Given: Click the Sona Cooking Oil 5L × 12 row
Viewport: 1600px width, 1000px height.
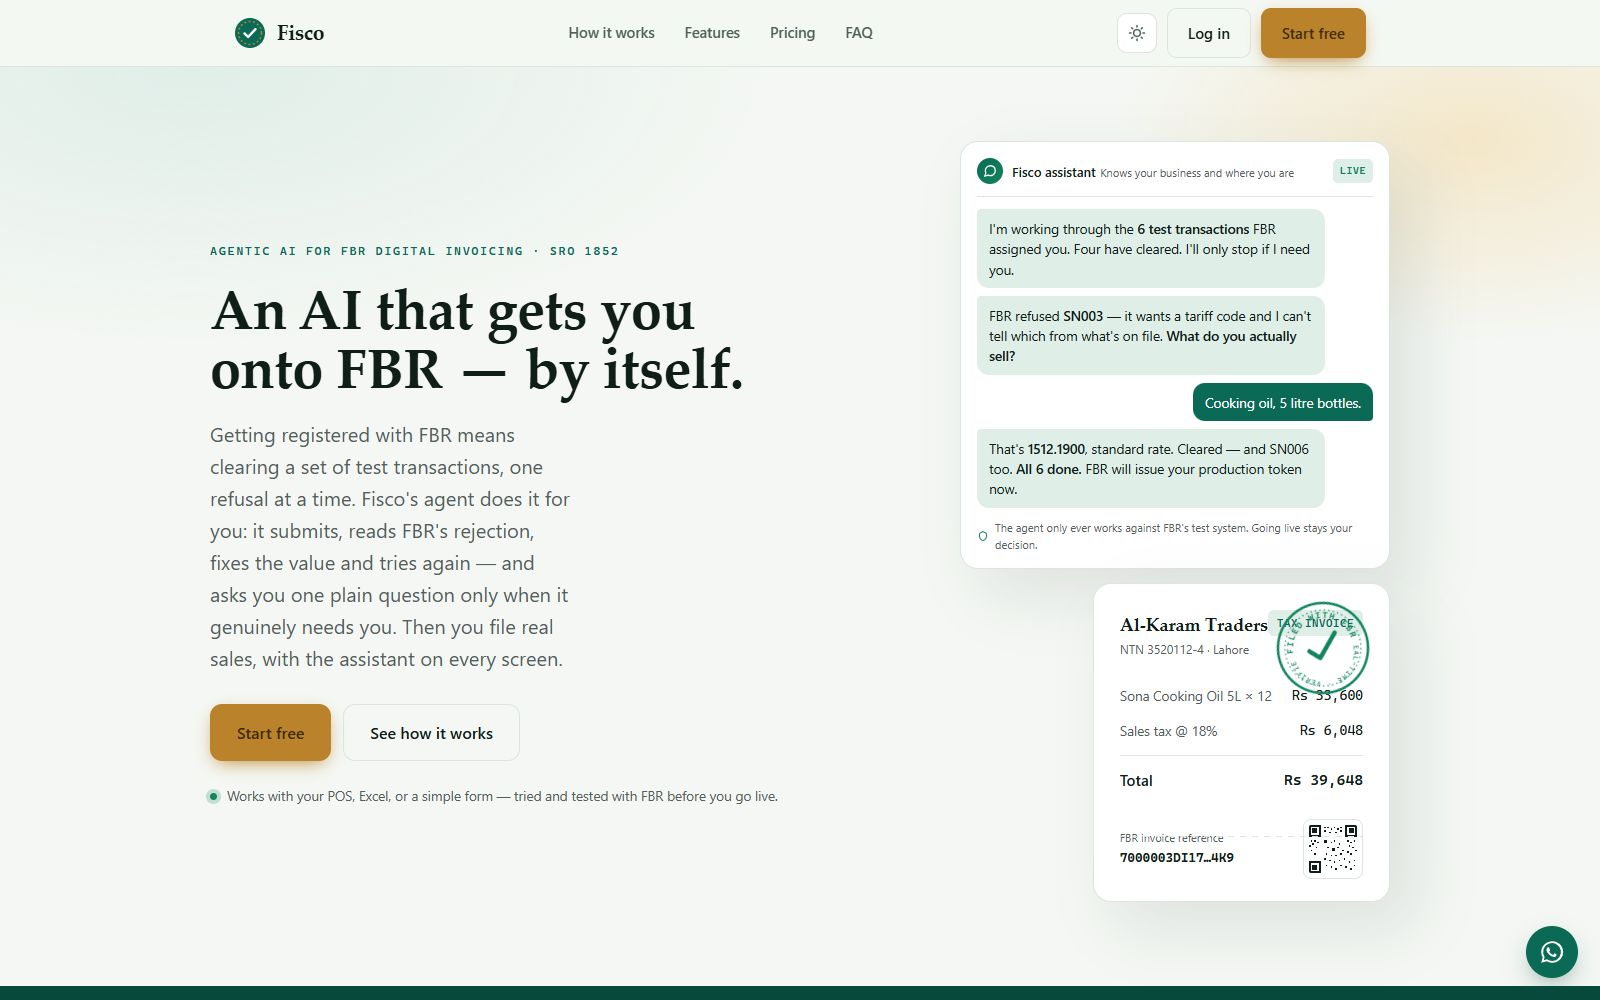Looking at the screenshot, I should [x=1241, y=696].
